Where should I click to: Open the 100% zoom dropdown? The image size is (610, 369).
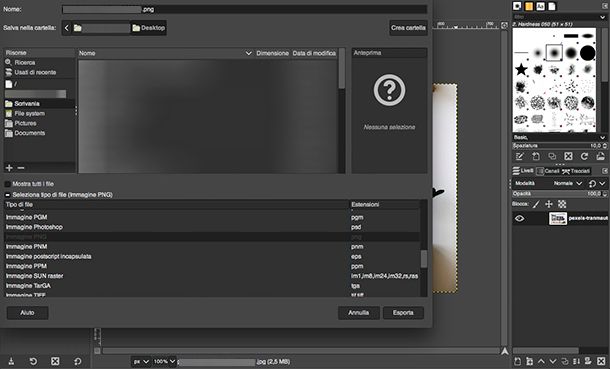(164, 362)
